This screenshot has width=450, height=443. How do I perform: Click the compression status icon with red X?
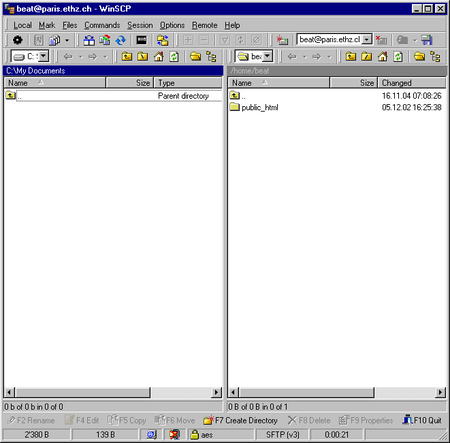(174, 435)
